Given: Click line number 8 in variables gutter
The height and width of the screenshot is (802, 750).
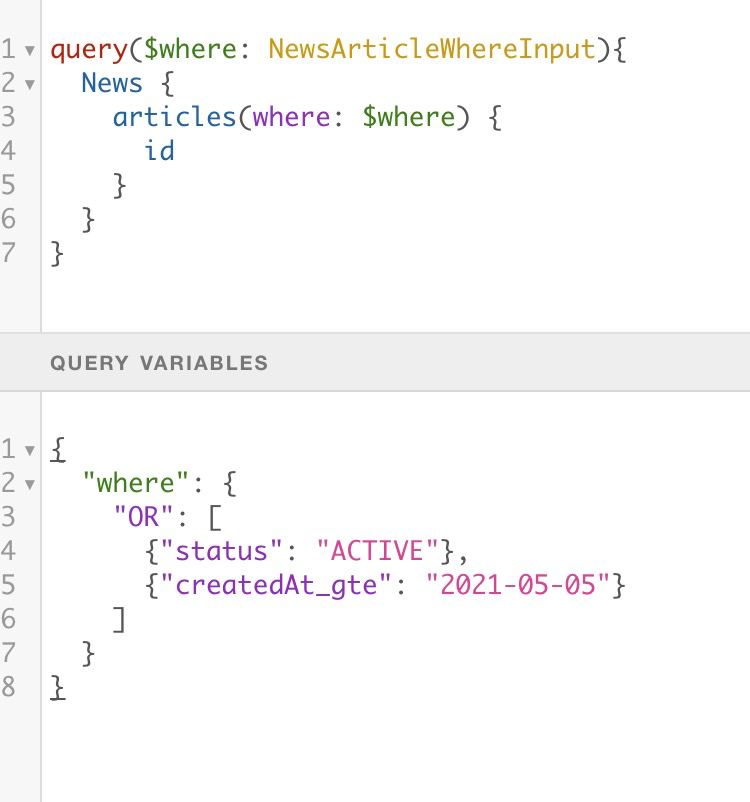Looking at the screenshot, I should pos(8,686).
